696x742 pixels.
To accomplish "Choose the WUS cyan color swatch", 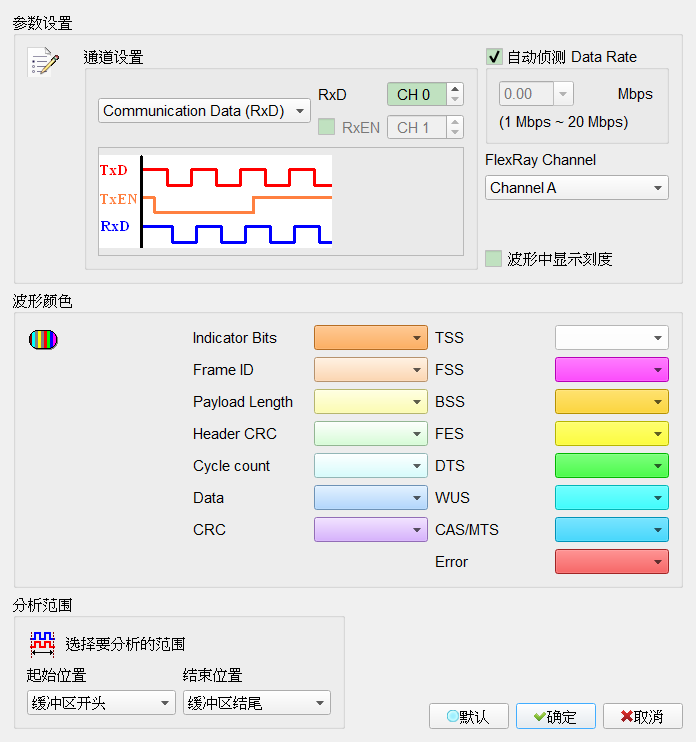I will click(x=612, y=497).
